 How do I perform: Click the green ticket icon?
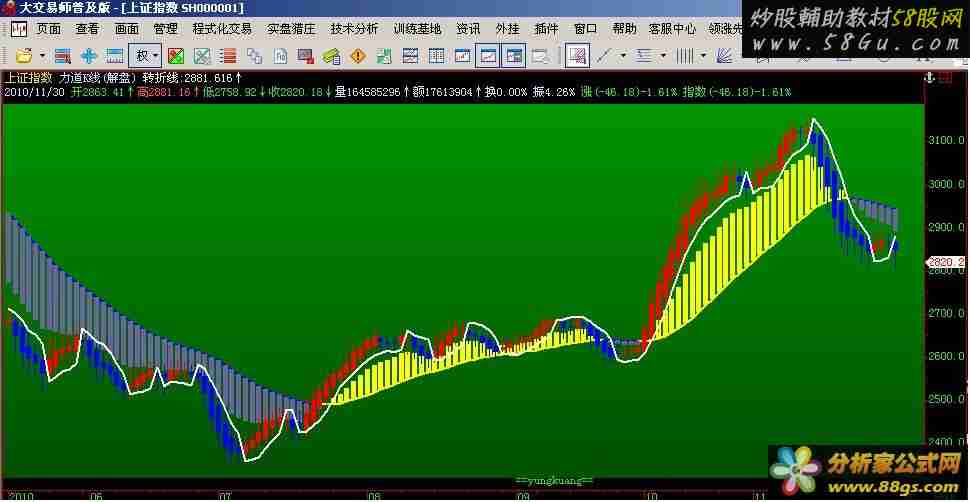pos(332,56)
